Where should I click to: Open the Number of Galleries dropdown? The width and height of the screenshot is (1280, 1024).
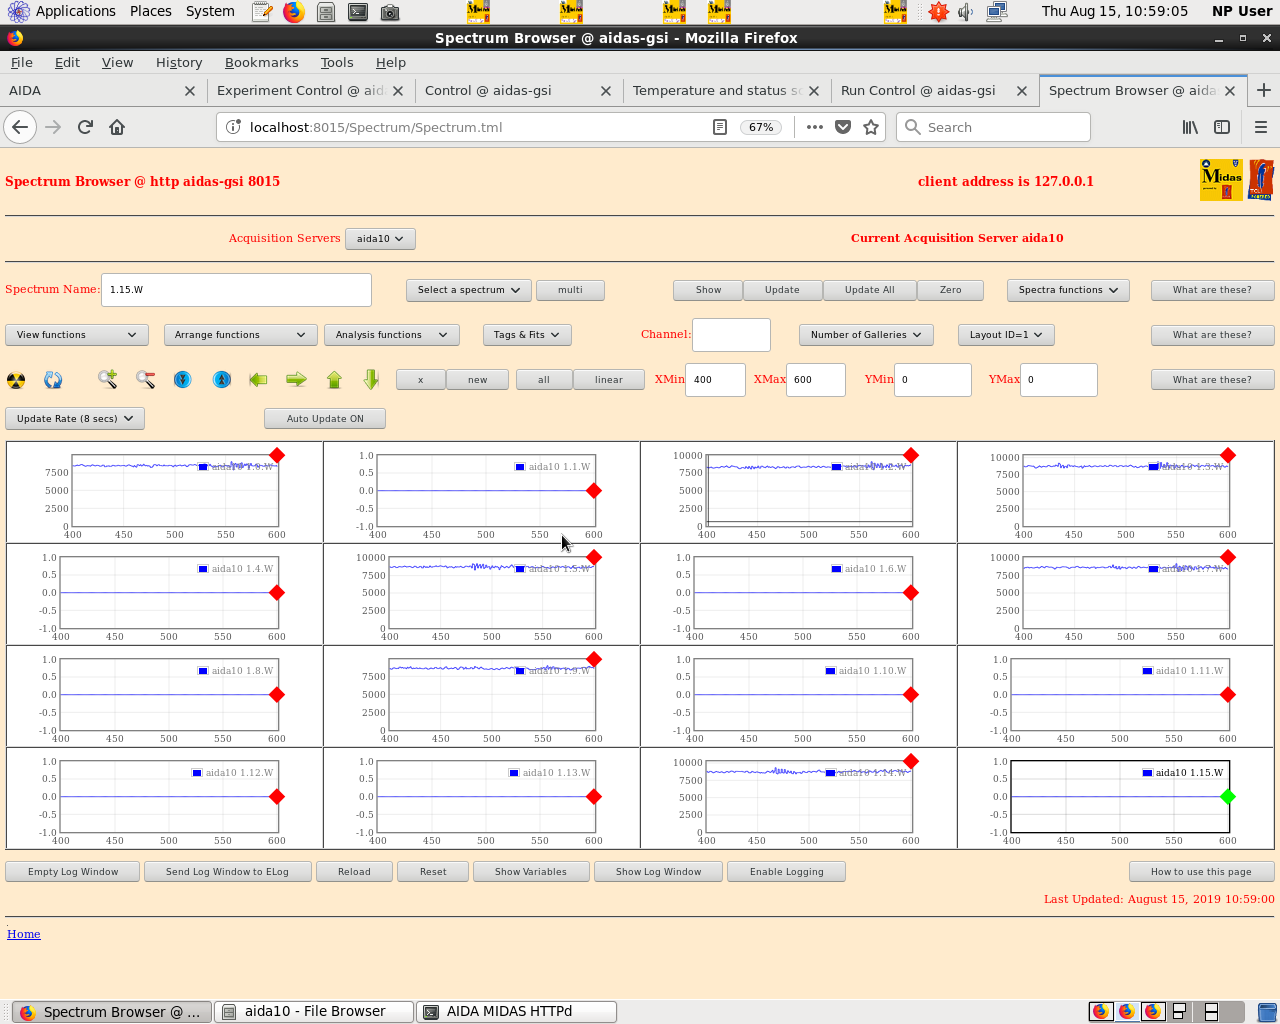point(865,335)
